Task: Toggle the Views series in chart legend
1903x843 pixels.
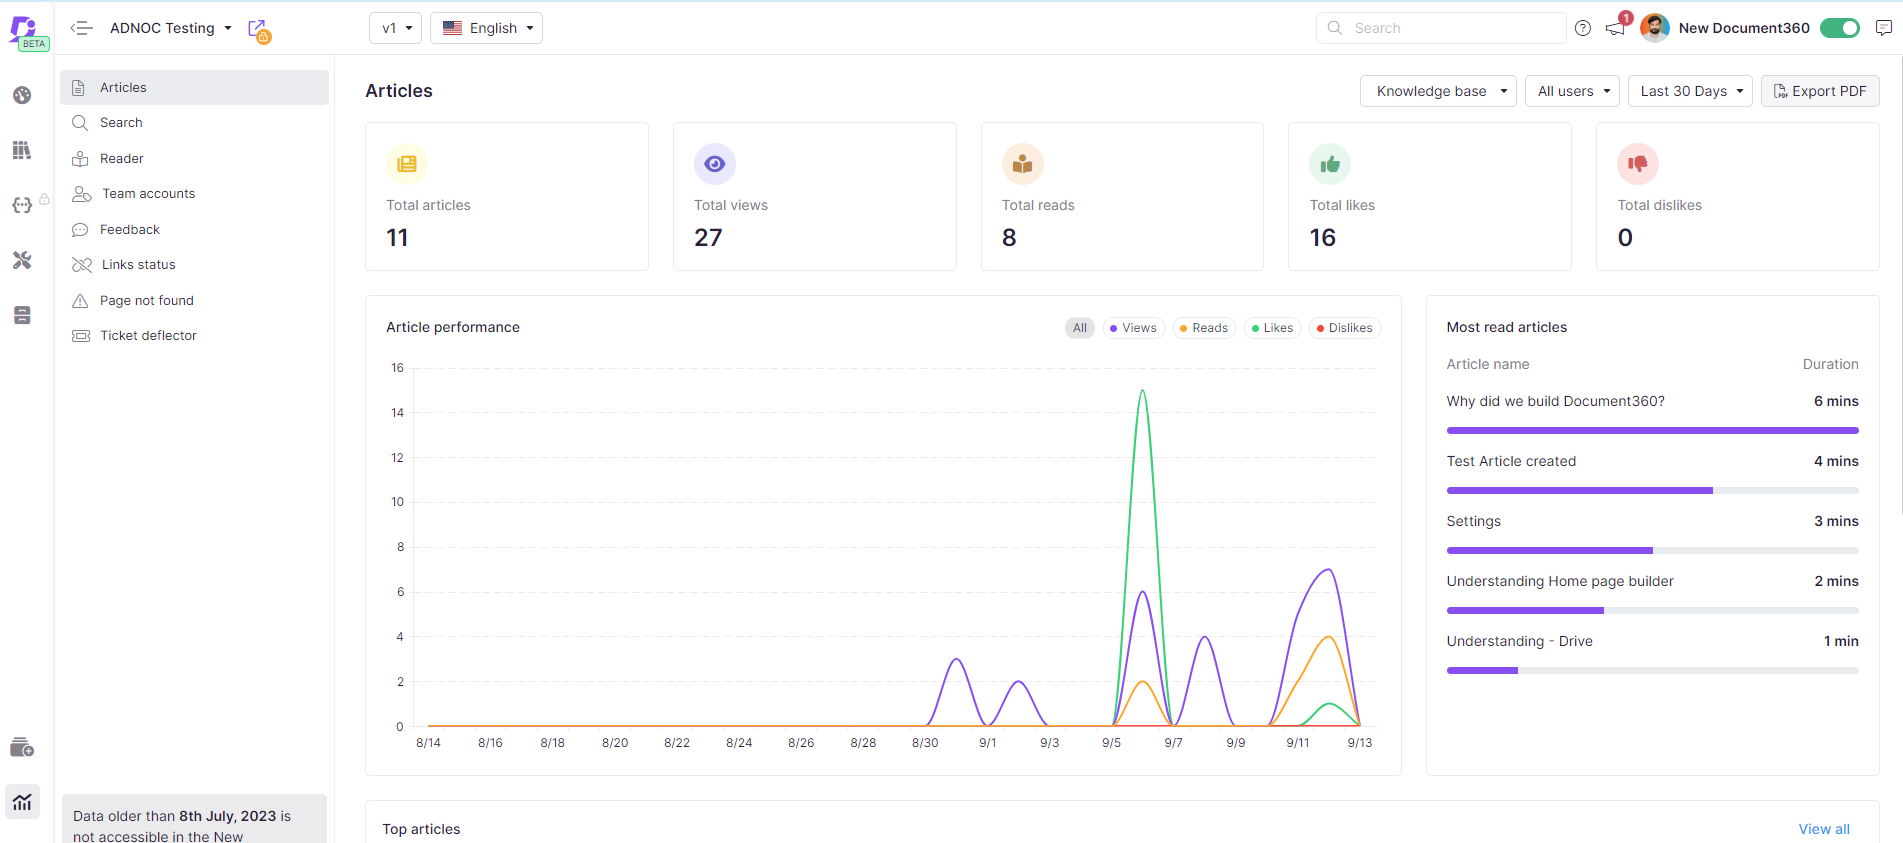Action: (x=1133, y=328)
